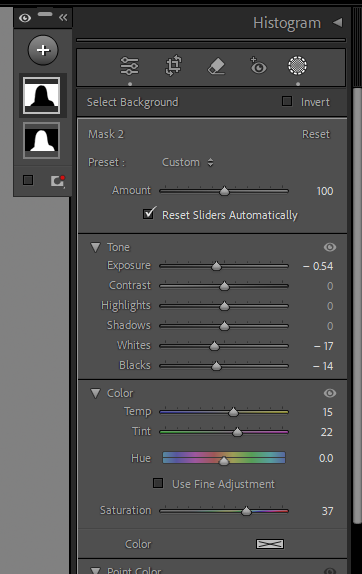Viewport: 362px width, 574px height.
Task: Open the mask overlay settings icon with red dot
Action: pyautogui.click(x=57, y=181)
